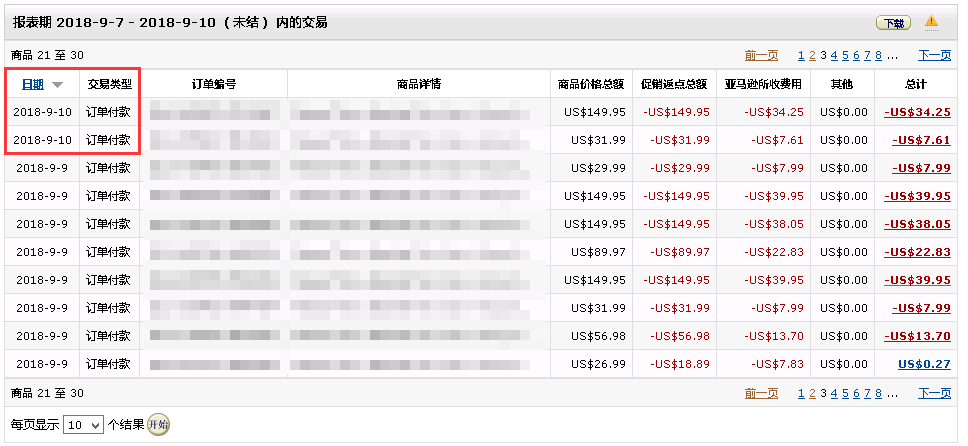Click the 交易类型 column header
Viewport: 968px width, 446px height.
pos(110,85)
